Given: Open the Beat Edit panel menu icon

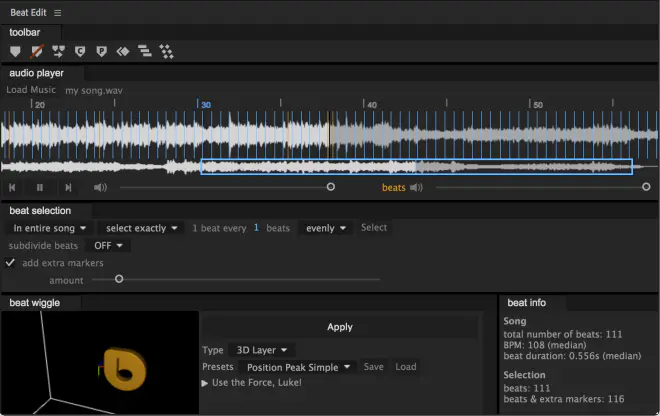Looking at the screenshot, I should pos(58,13).
